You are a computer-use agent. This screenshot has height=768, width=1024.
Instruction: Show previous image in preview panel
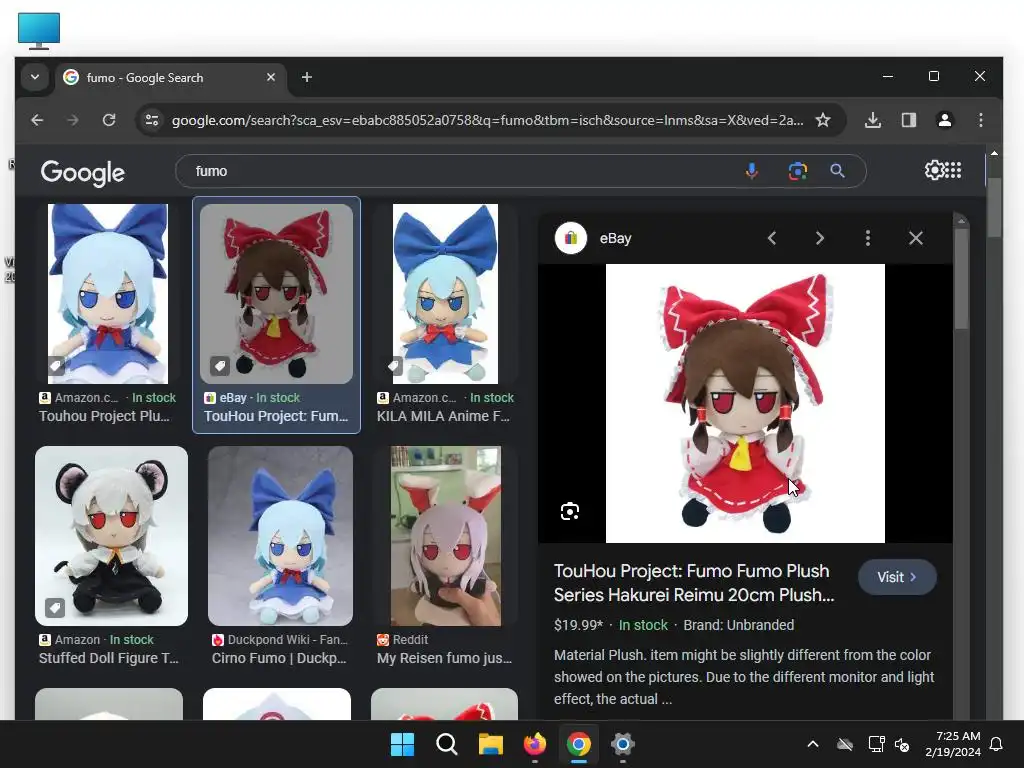[772, 238]
